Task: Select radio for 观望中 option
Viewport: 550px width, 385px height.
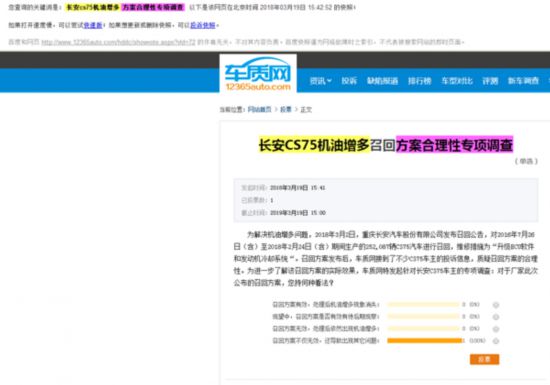Action: click(496, 317)
